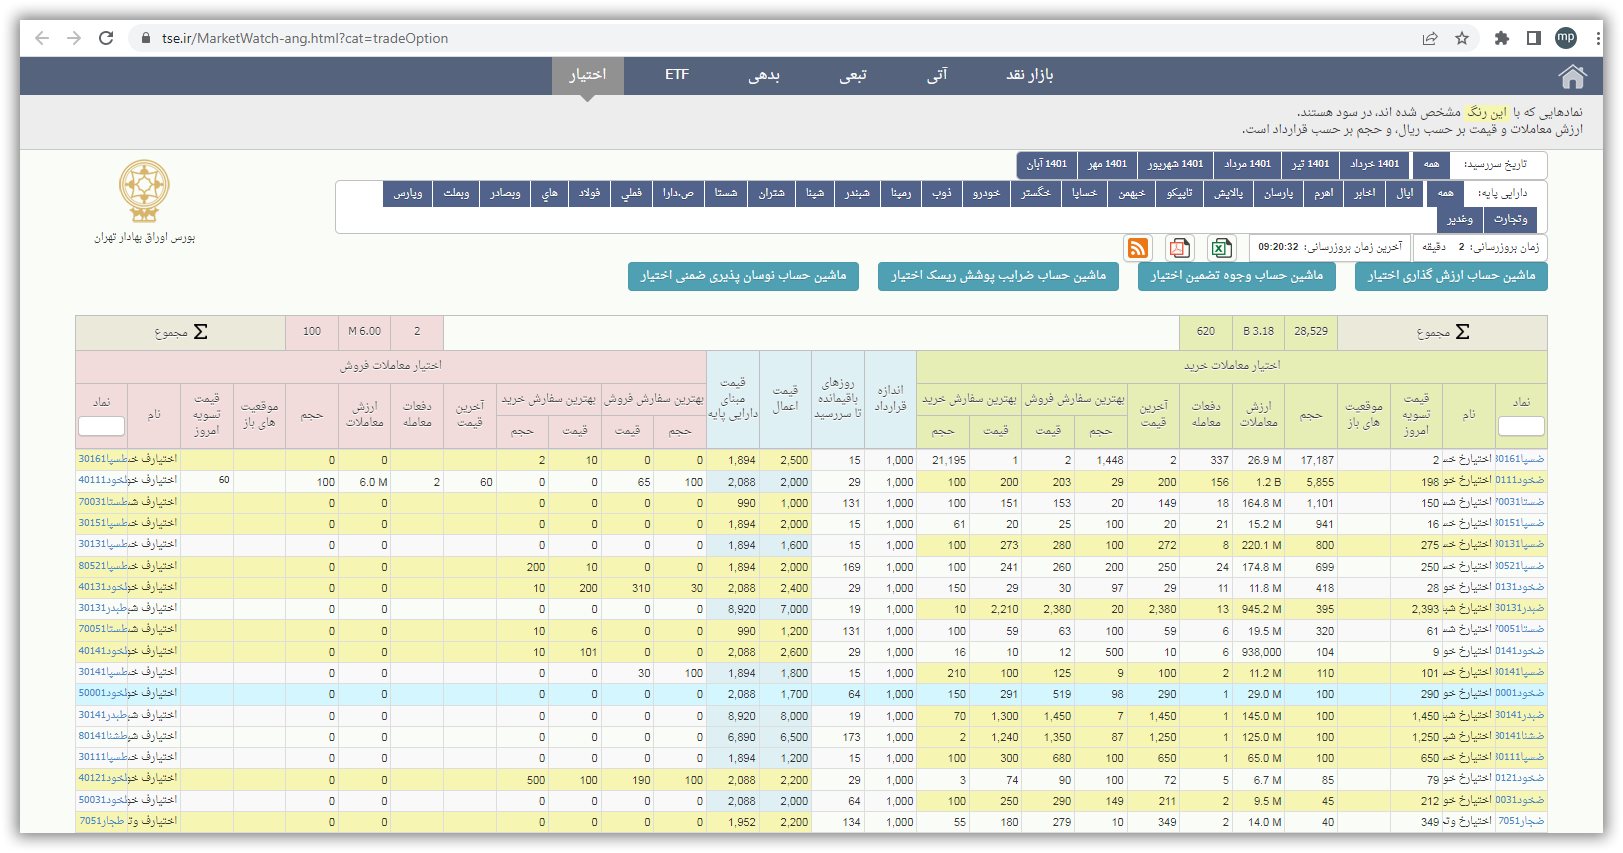This screenshot has height=853, width=1623.
Task: Select همه in the دارایی پایه filter
Action: coord(1446,193)
